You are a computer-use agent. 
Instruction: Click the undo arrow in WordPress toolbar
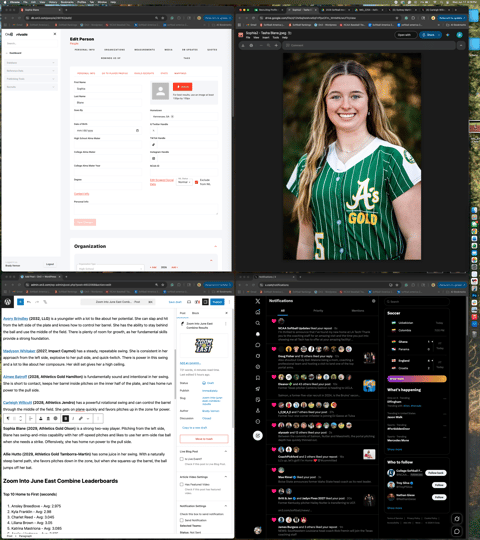coord(29,302)
